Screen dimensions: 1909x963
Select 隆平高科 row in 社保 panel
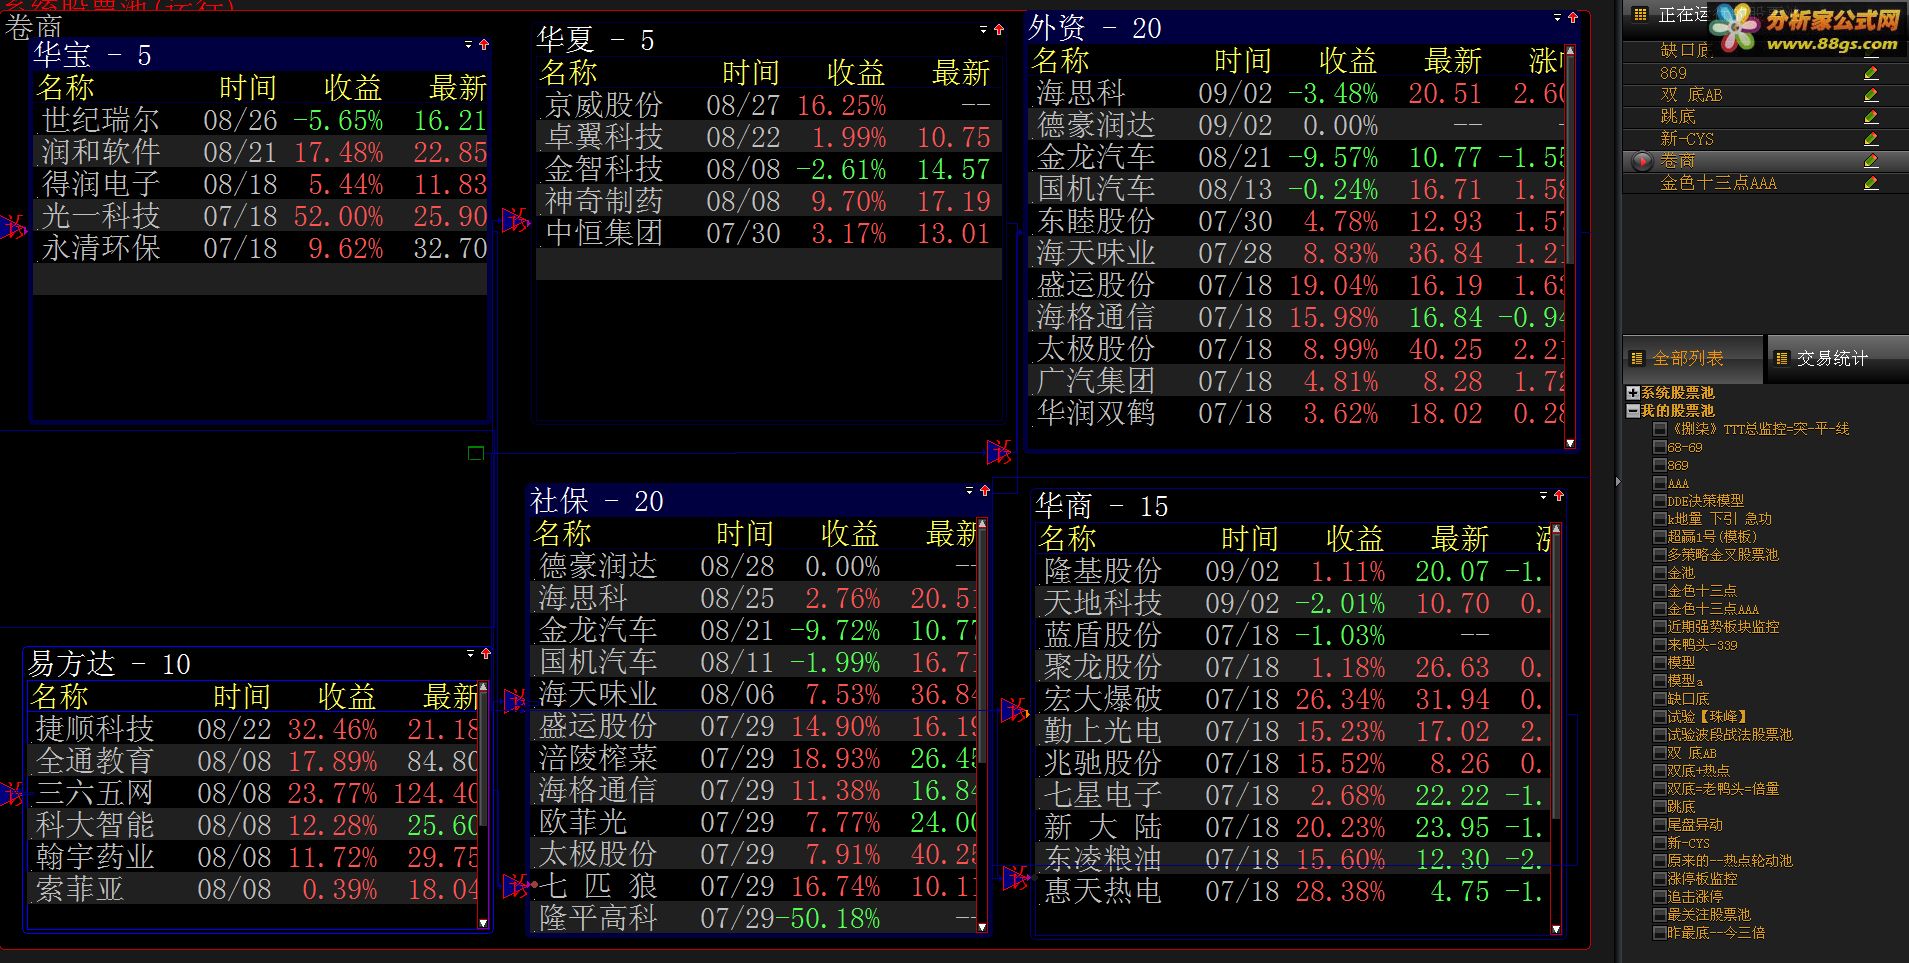(754, 918)
